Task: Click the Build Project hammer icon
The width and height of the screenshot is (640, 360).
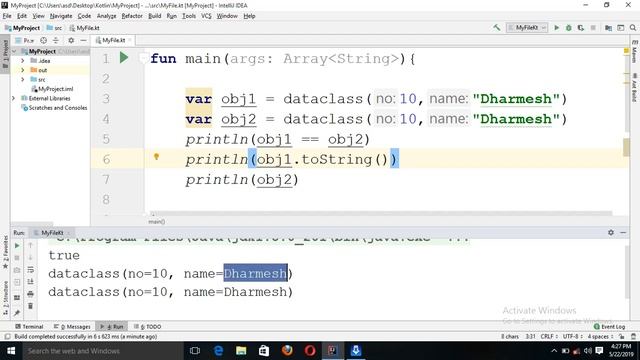Action: point(497,28)
